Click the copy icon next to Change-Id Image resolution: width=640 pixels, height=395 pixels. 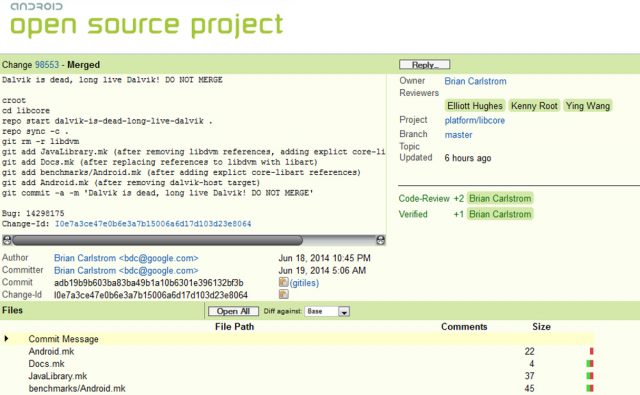[283, 294]
